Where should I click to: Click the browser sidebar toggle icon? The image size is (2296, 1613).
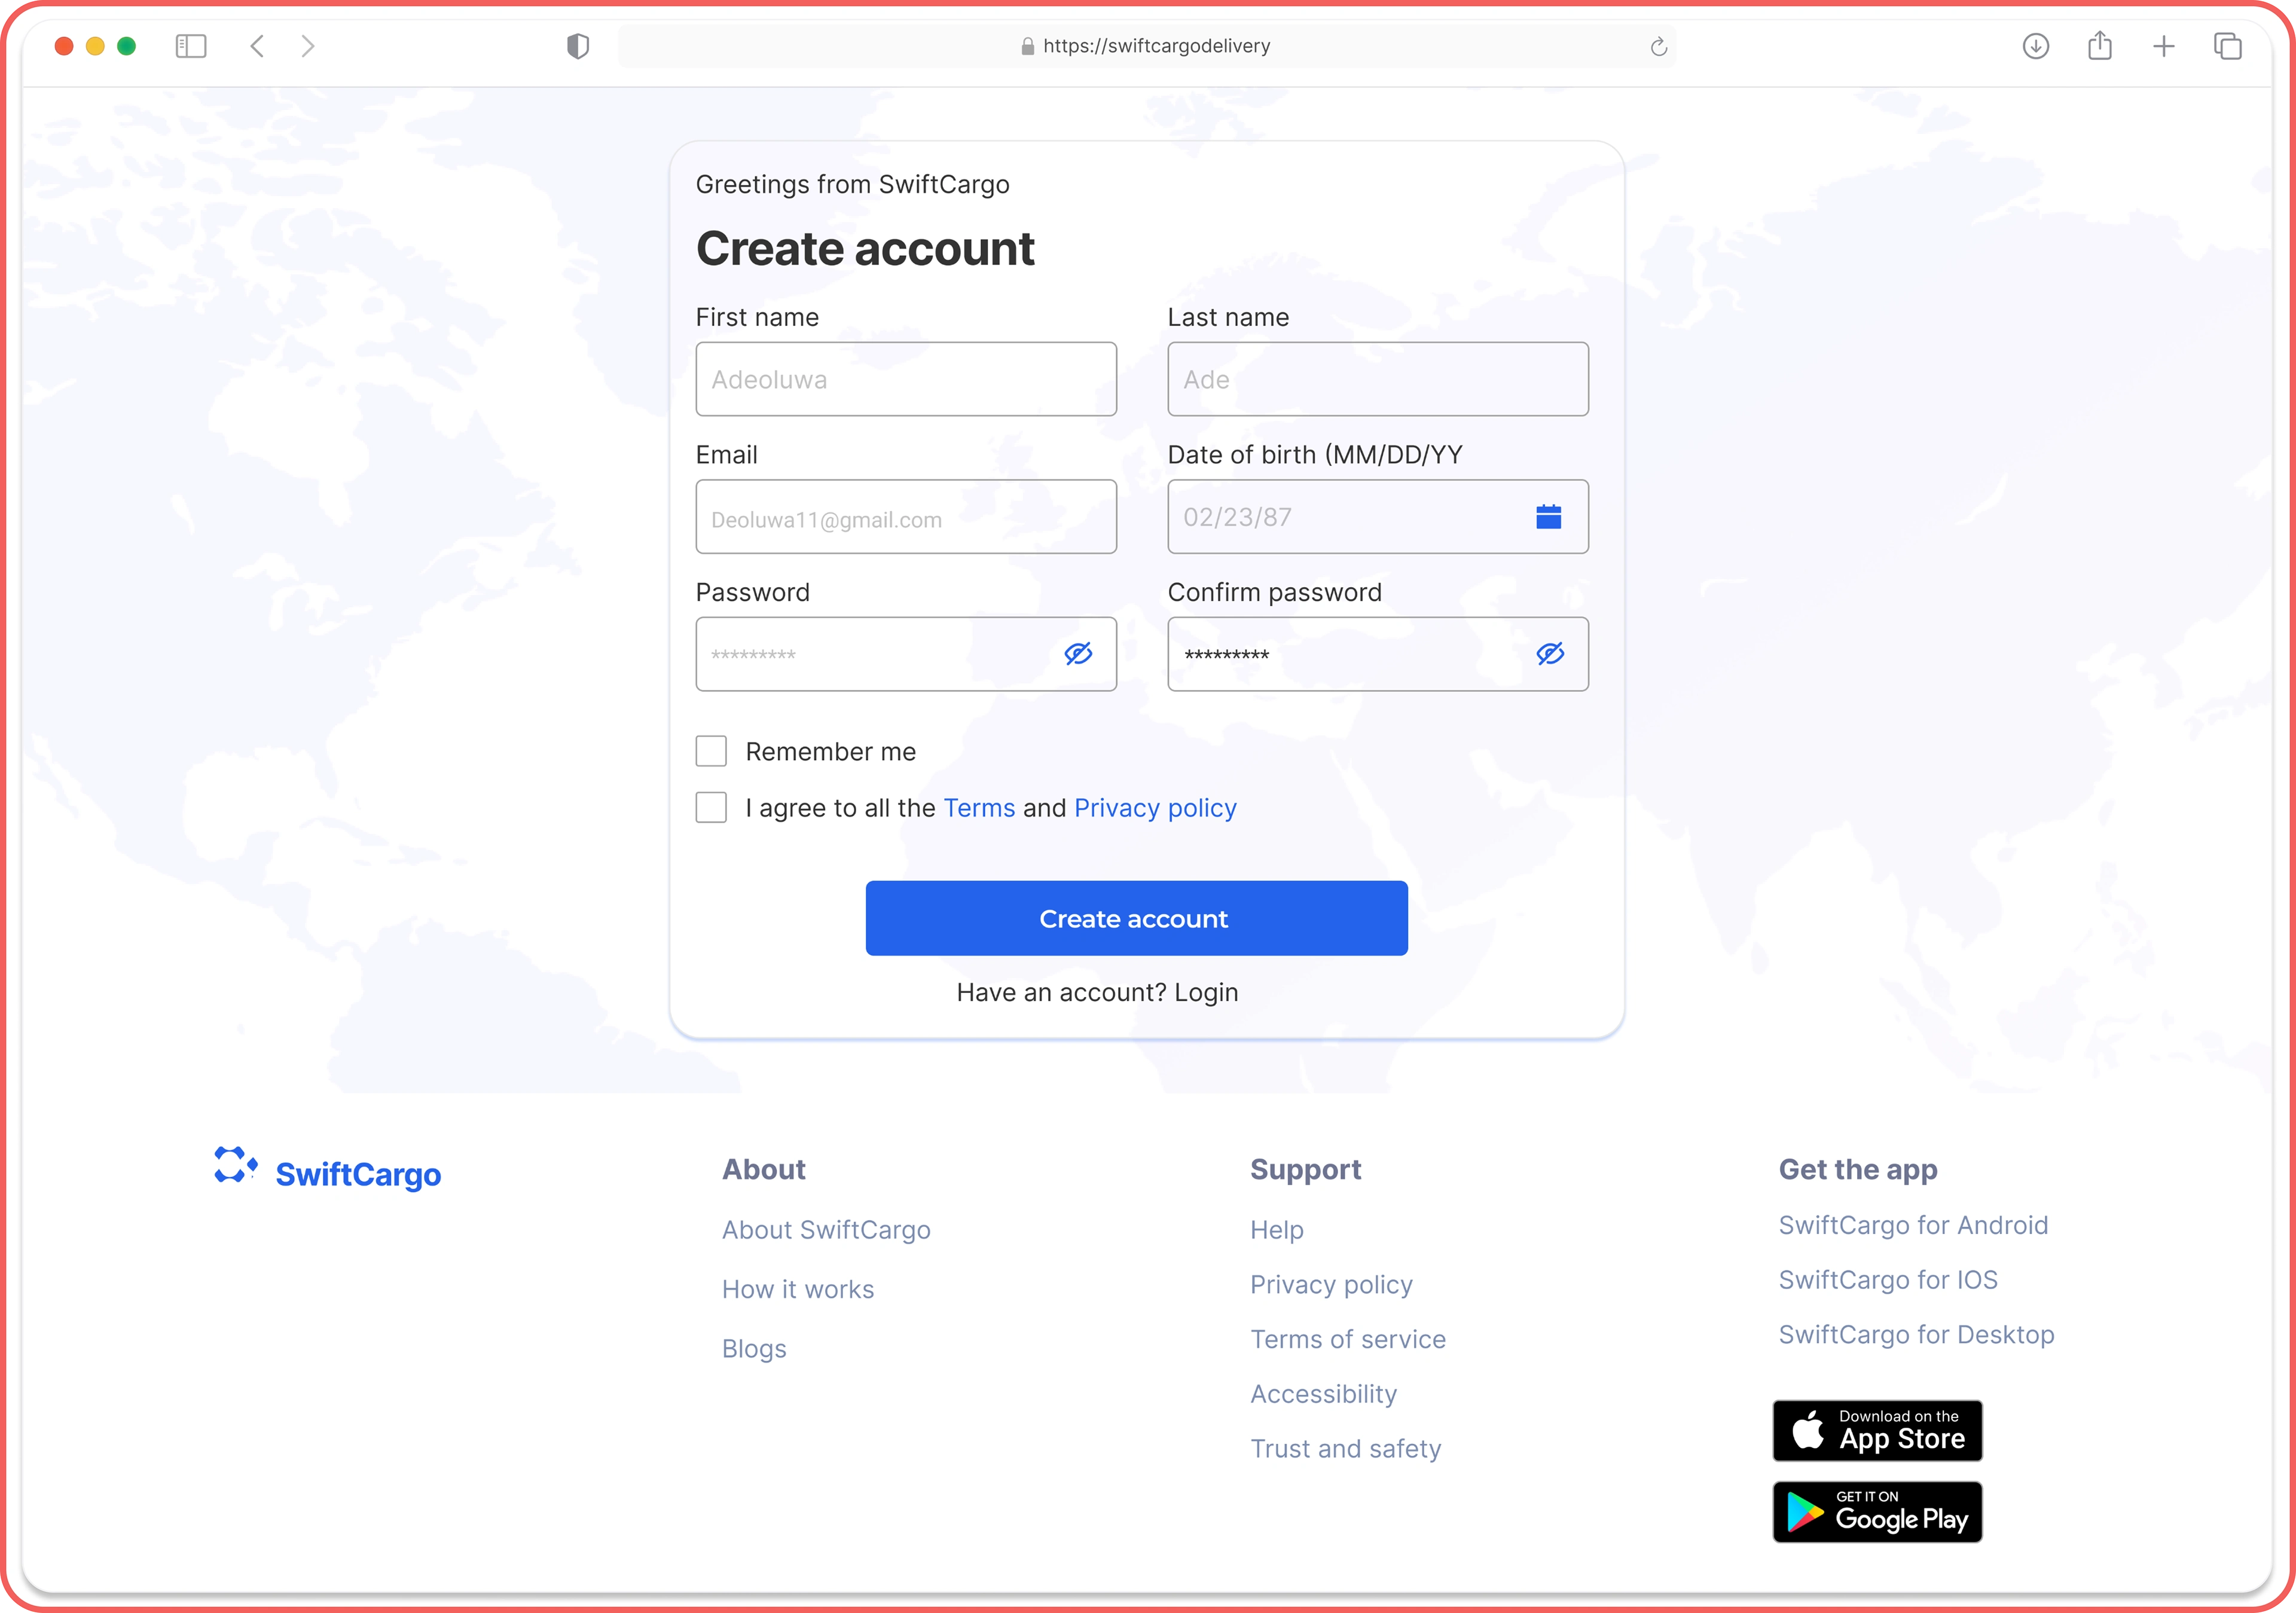(191, 46)
